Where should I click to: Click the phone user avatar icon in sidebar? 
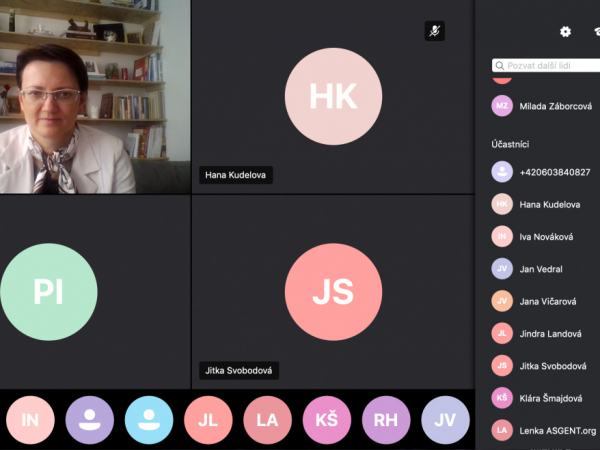[x=502, y=172]
